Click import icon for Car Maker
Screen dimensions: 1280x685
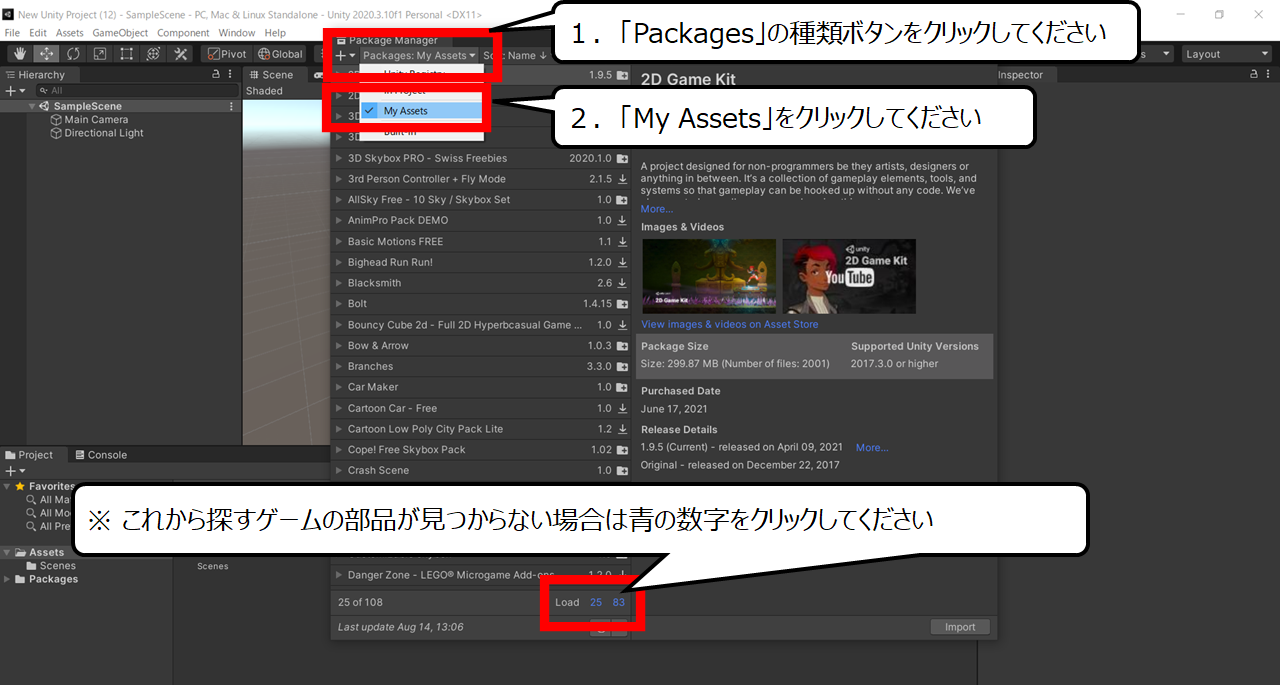622,388
